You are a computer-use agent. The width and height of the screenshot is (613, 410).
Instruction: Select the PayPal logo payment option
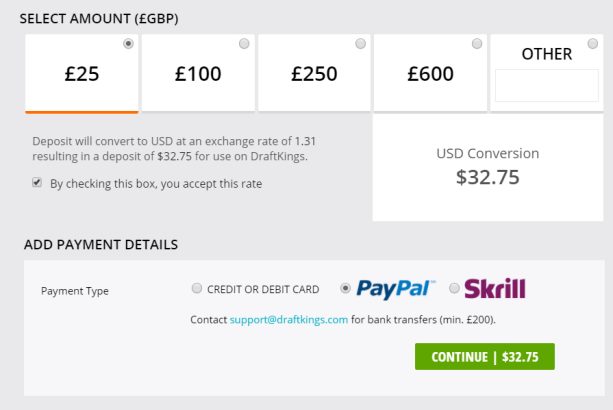tap(395, 289)
